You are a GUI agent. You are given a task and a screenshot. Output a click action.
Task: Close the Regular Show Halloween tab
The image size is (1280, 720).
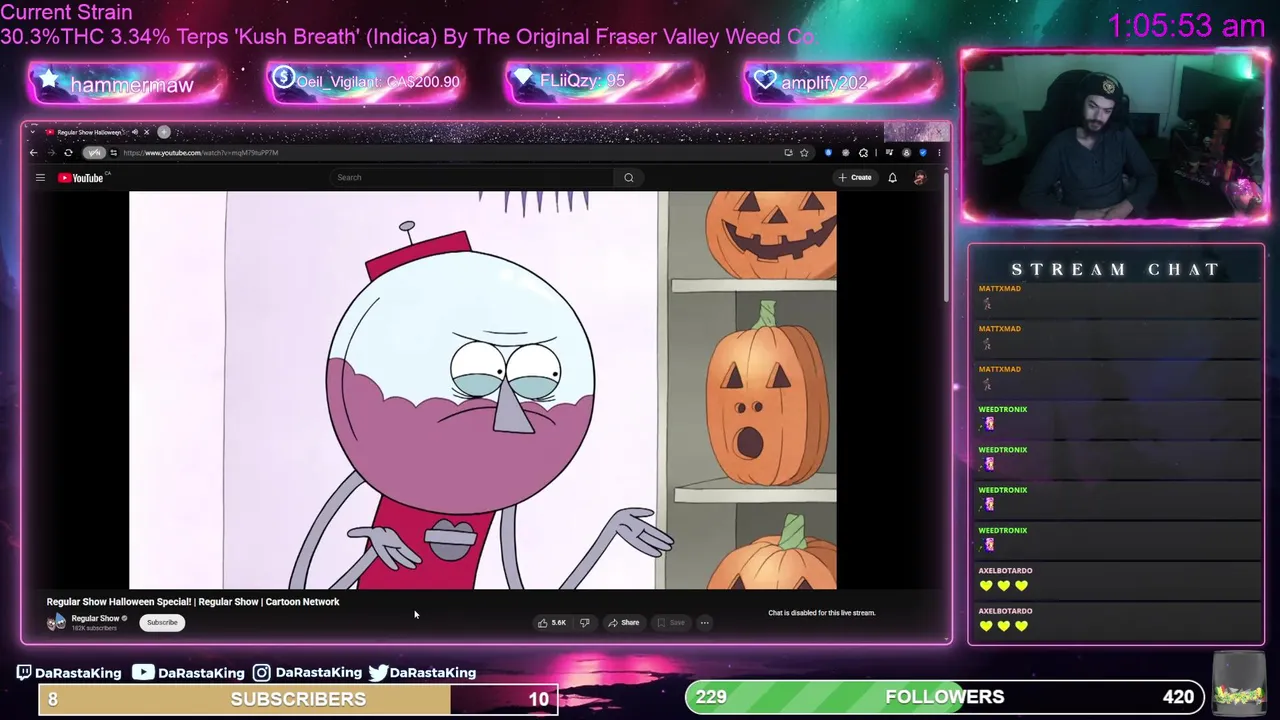pyautogui.click(x=146, y=132)
